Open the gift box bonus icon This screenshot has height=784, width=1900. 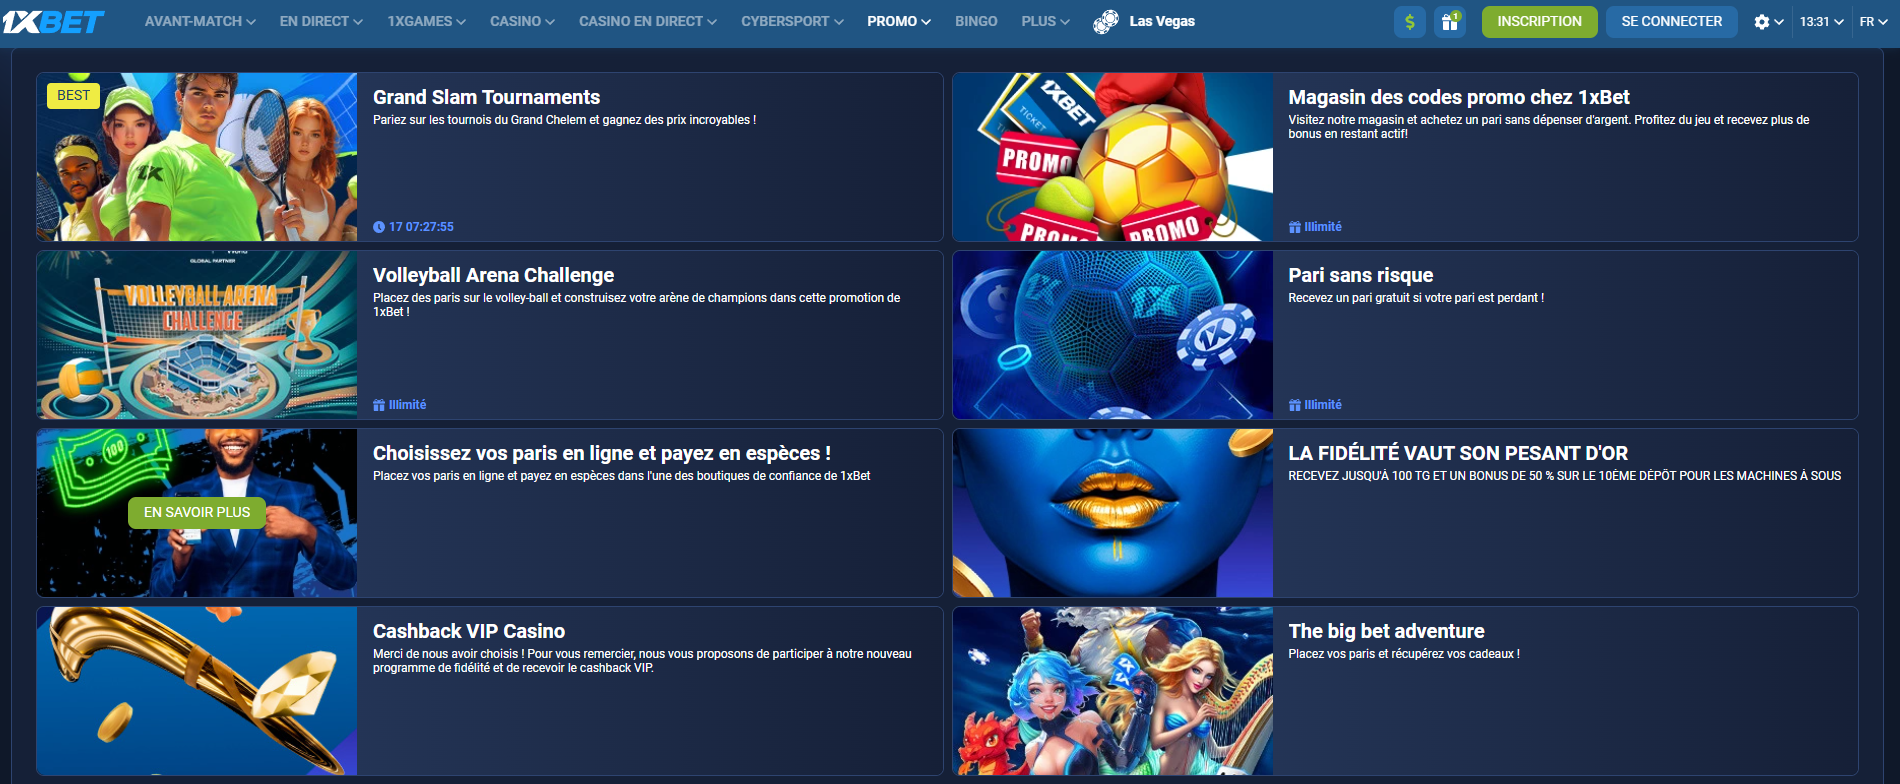(1449, 22)
